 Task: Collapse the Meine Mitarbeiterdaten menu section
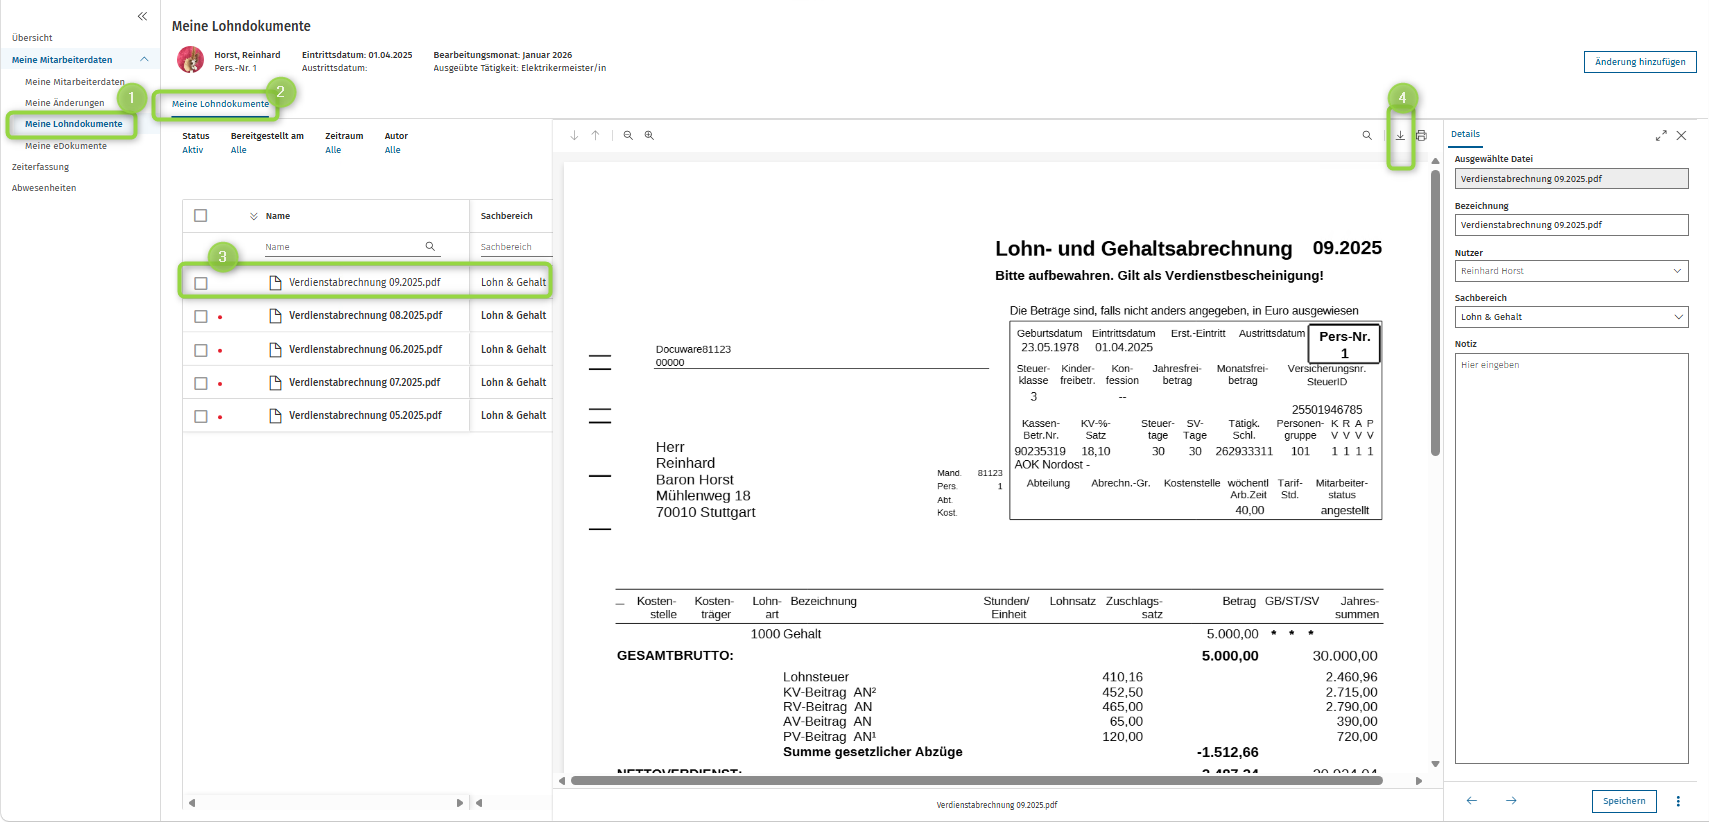[x=144, y=60]
